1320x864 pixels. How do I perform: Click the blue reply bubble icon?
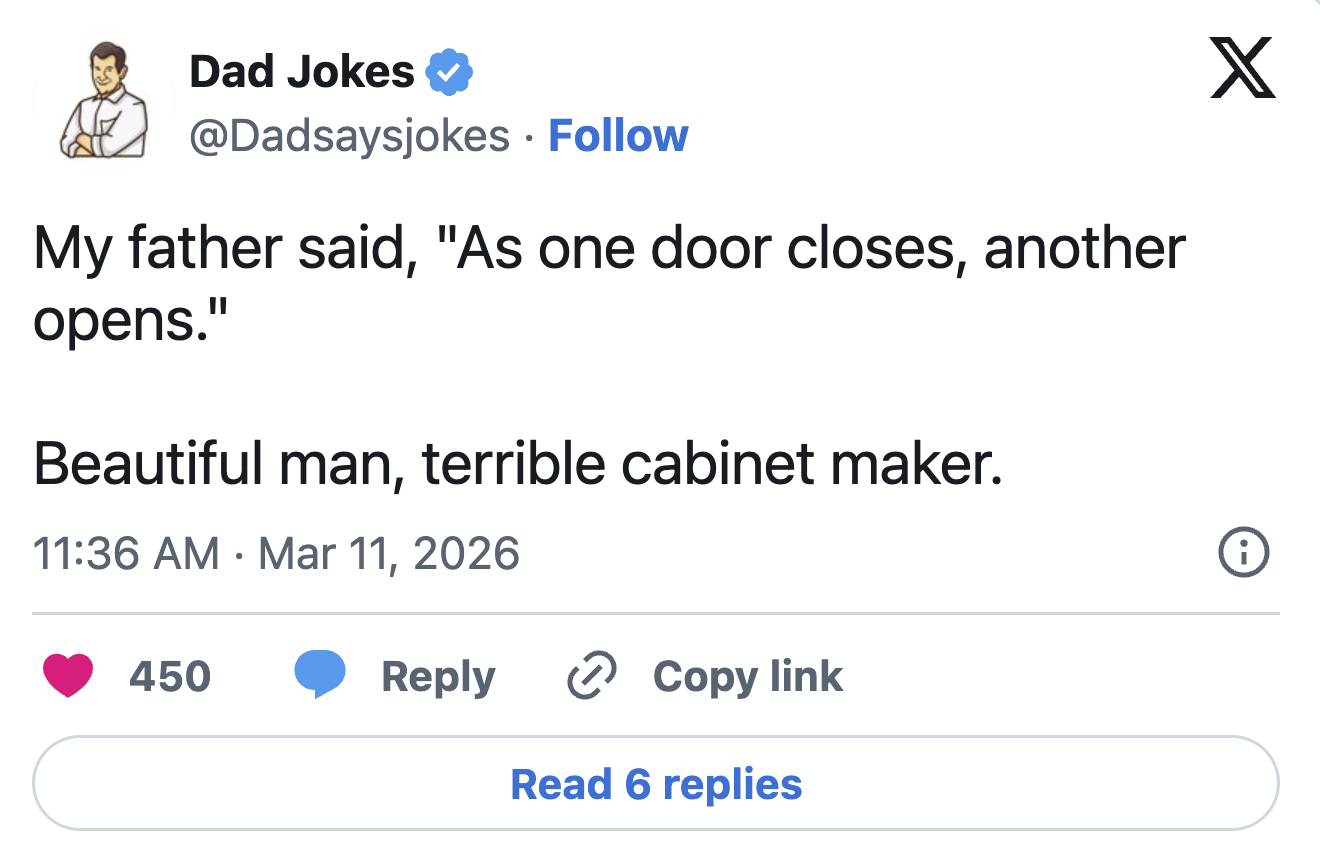click(322, 675)
